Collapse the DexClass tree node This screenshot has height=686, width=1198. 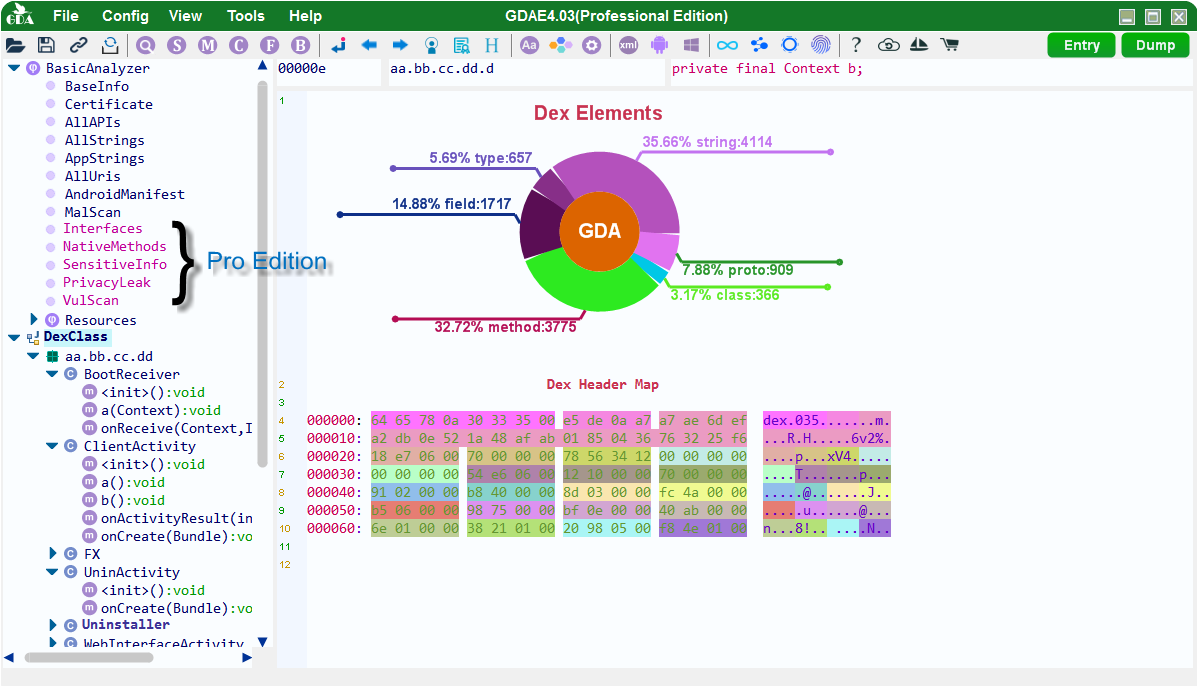(14, 337)
